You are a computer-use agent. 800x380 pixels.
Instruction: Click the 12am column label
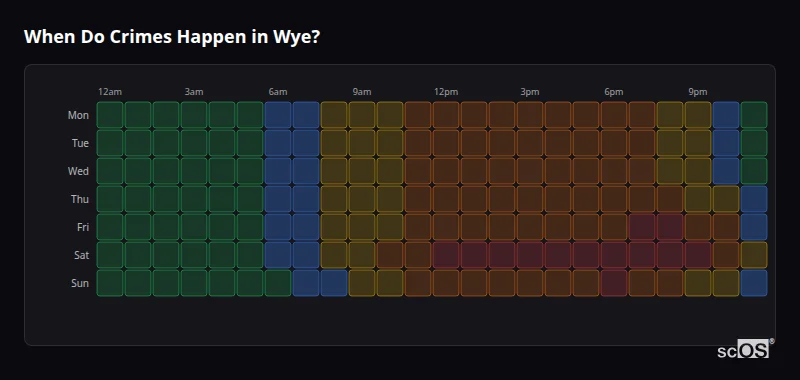click(110, 92)
